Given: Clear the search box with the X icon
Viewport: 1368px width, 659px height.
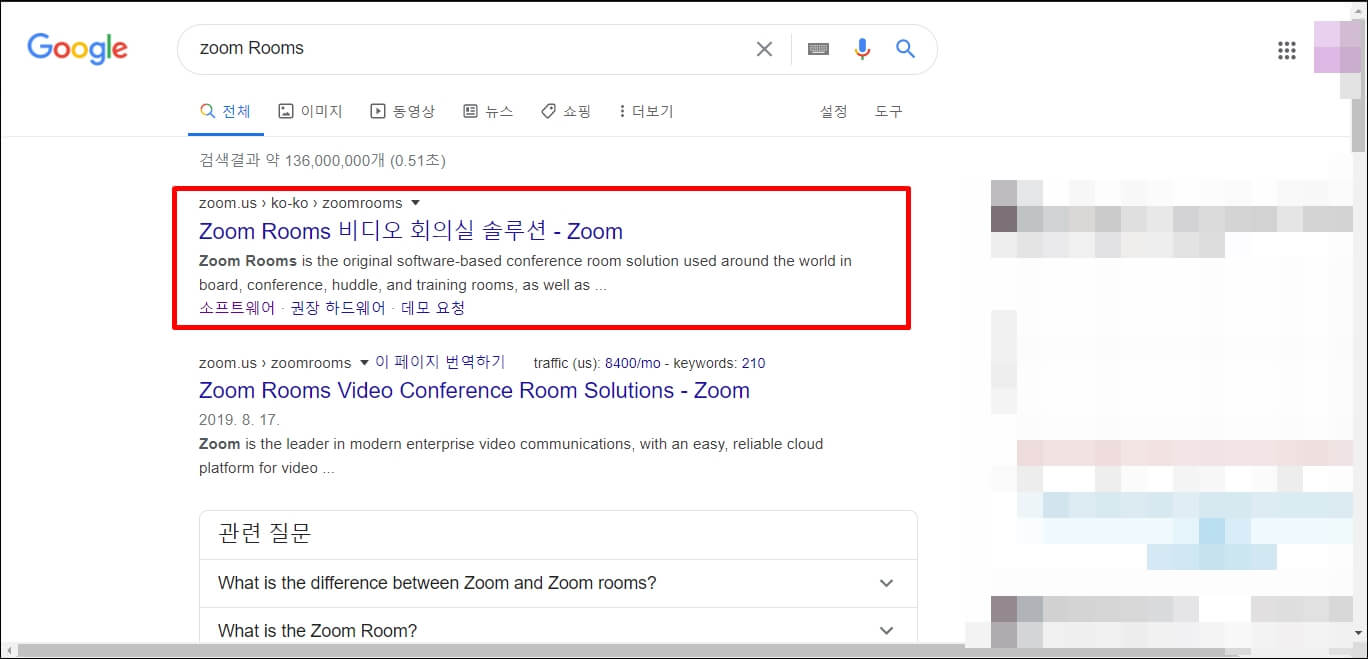Looking at the screenshot, I should [x=764, y=49].
